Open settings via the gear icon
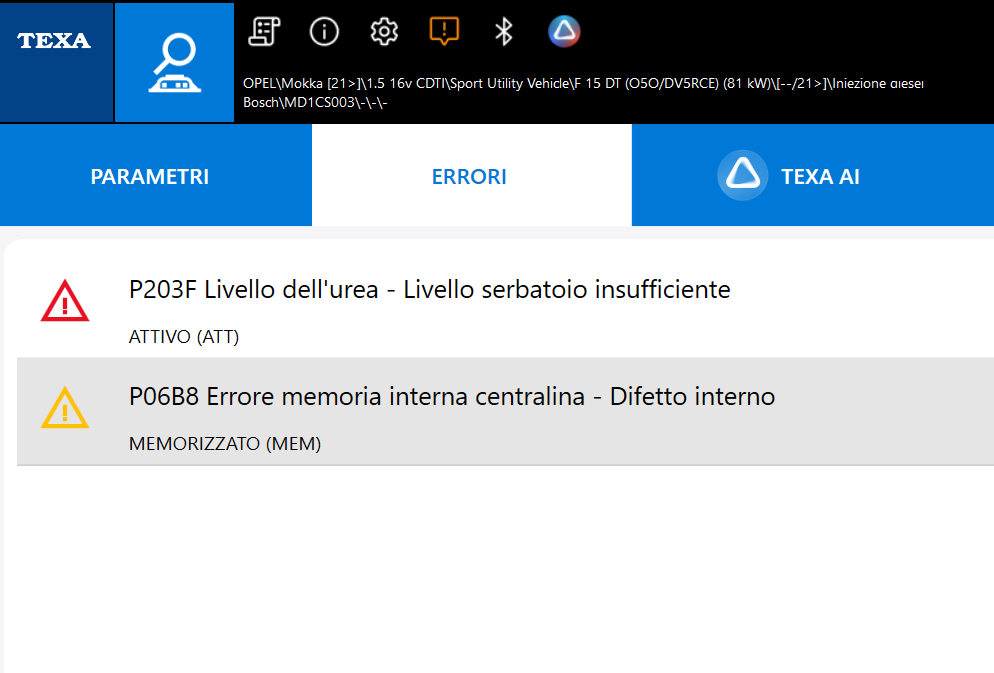Screen dimensions: 994x673 coord(384,32)
